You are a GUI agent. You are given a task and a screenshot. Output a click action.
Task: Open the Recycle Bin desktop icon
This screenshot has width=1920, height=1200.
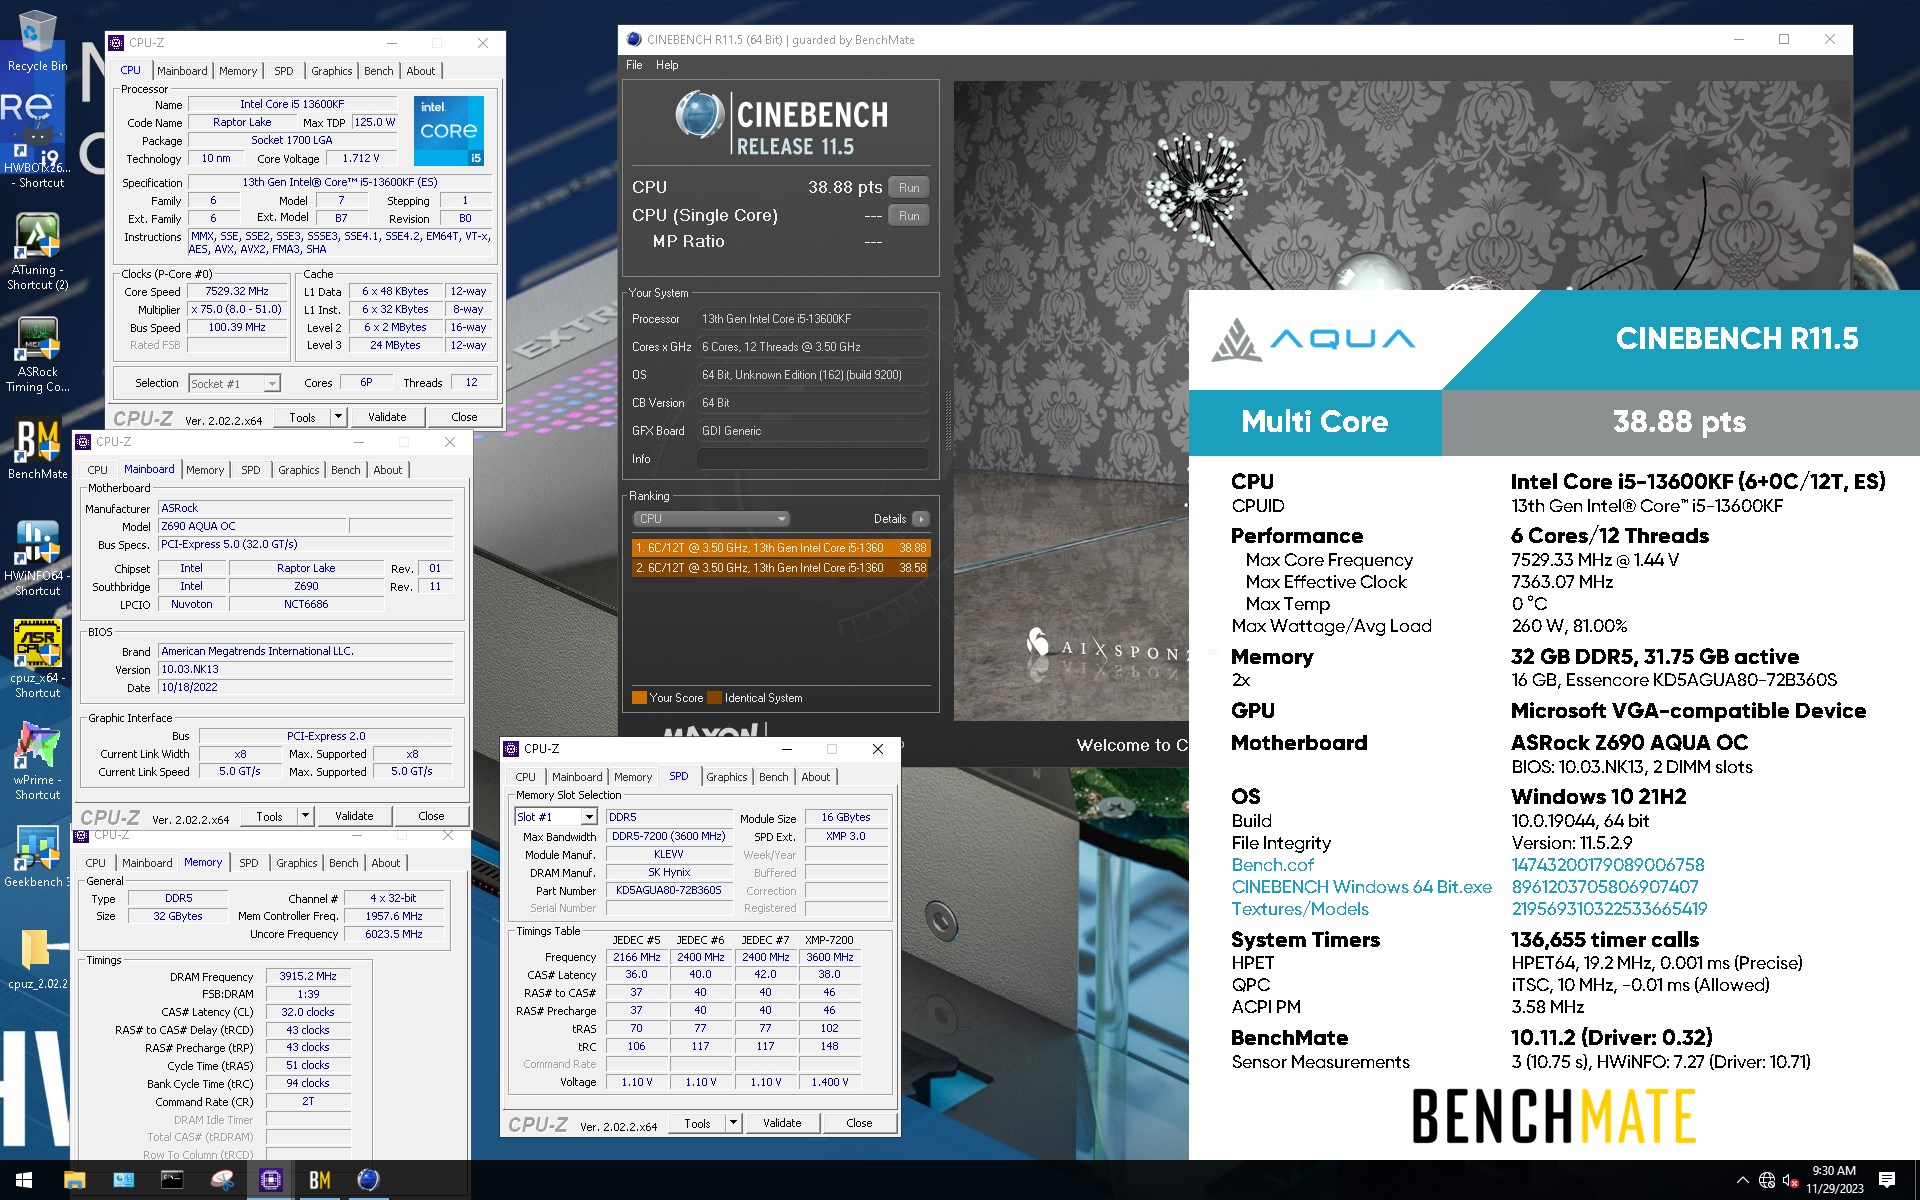coord(37,40)
